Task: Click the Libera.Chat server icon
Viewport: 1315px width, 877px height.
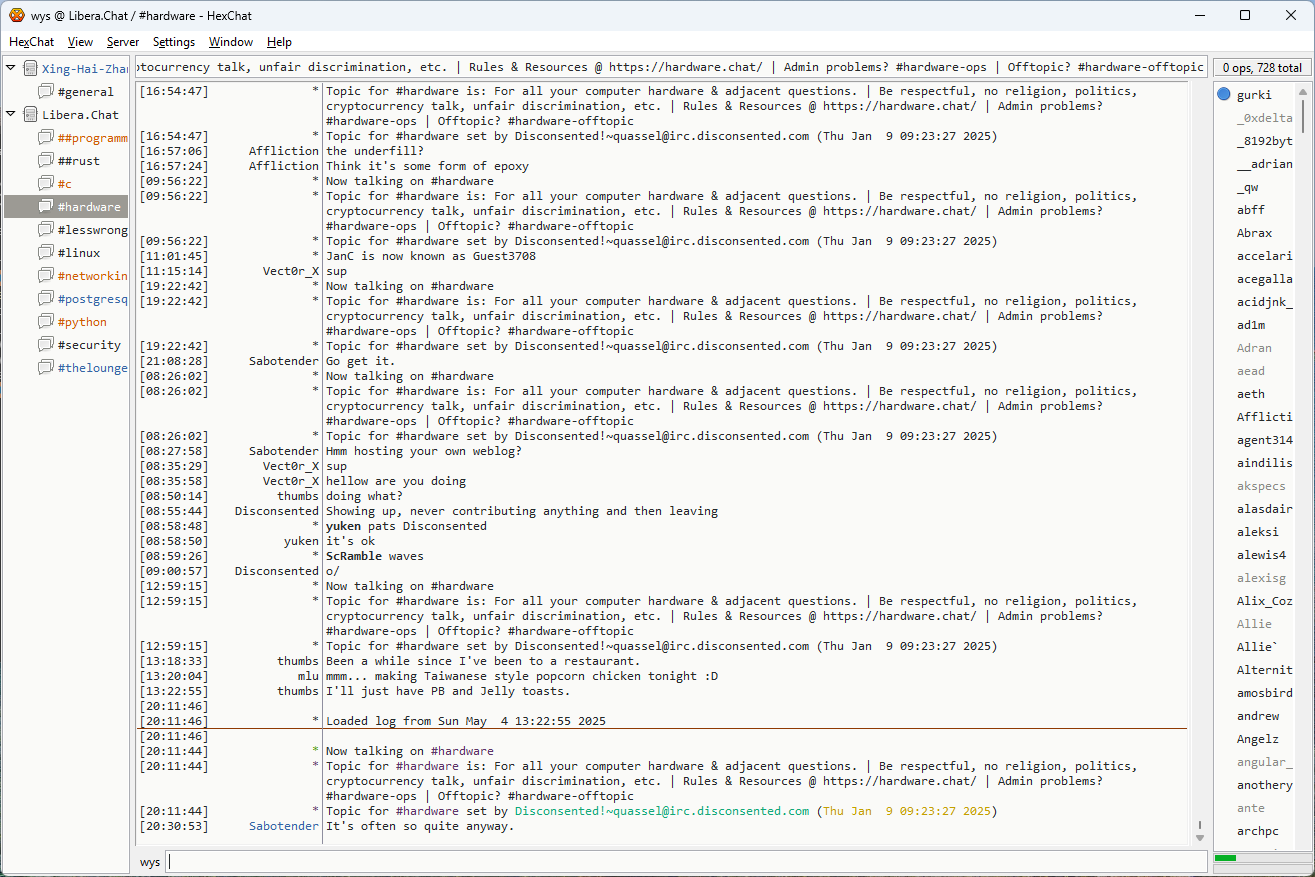Action: 30,115
